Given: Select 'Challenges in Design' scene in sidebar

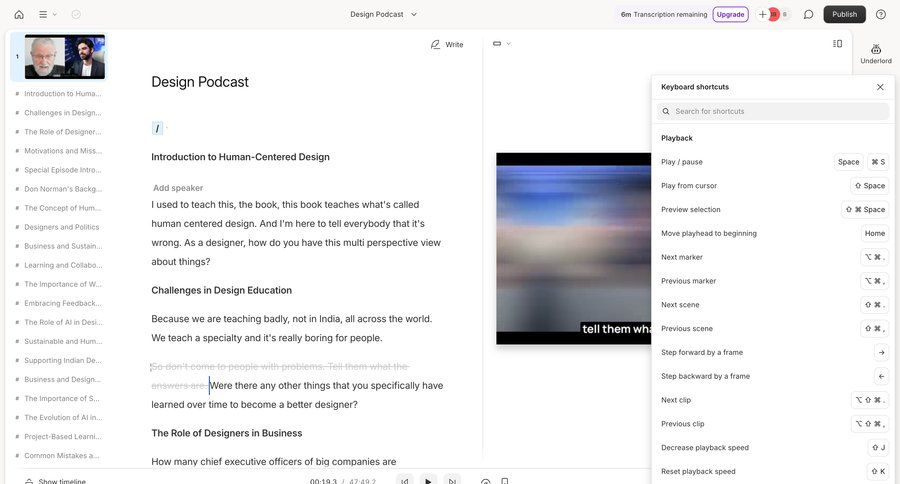Looking at the screenshot, I should pos(61,113).
